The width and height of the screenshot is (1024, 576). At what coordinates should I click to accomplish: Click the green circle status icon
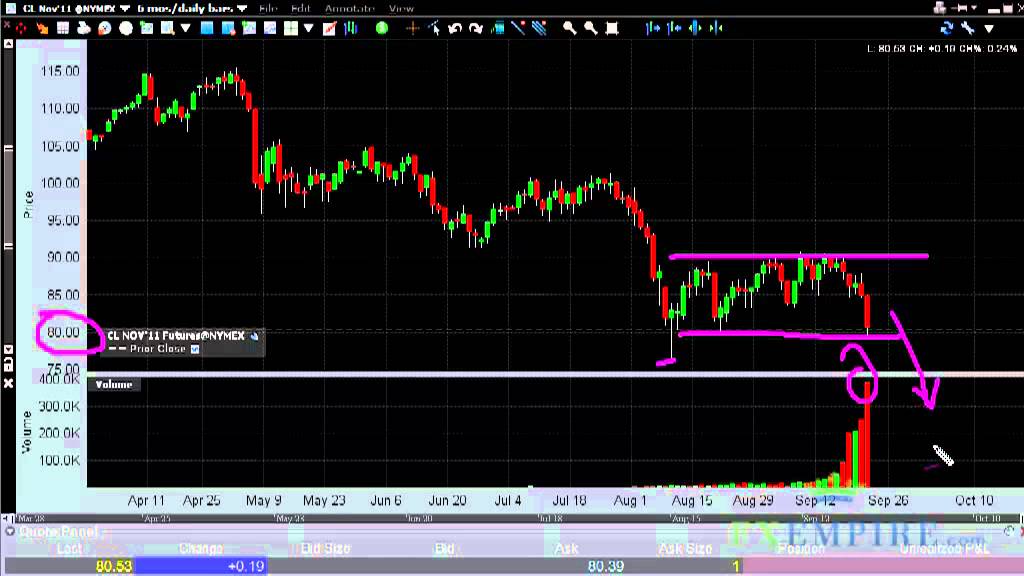tap(382, 28)
